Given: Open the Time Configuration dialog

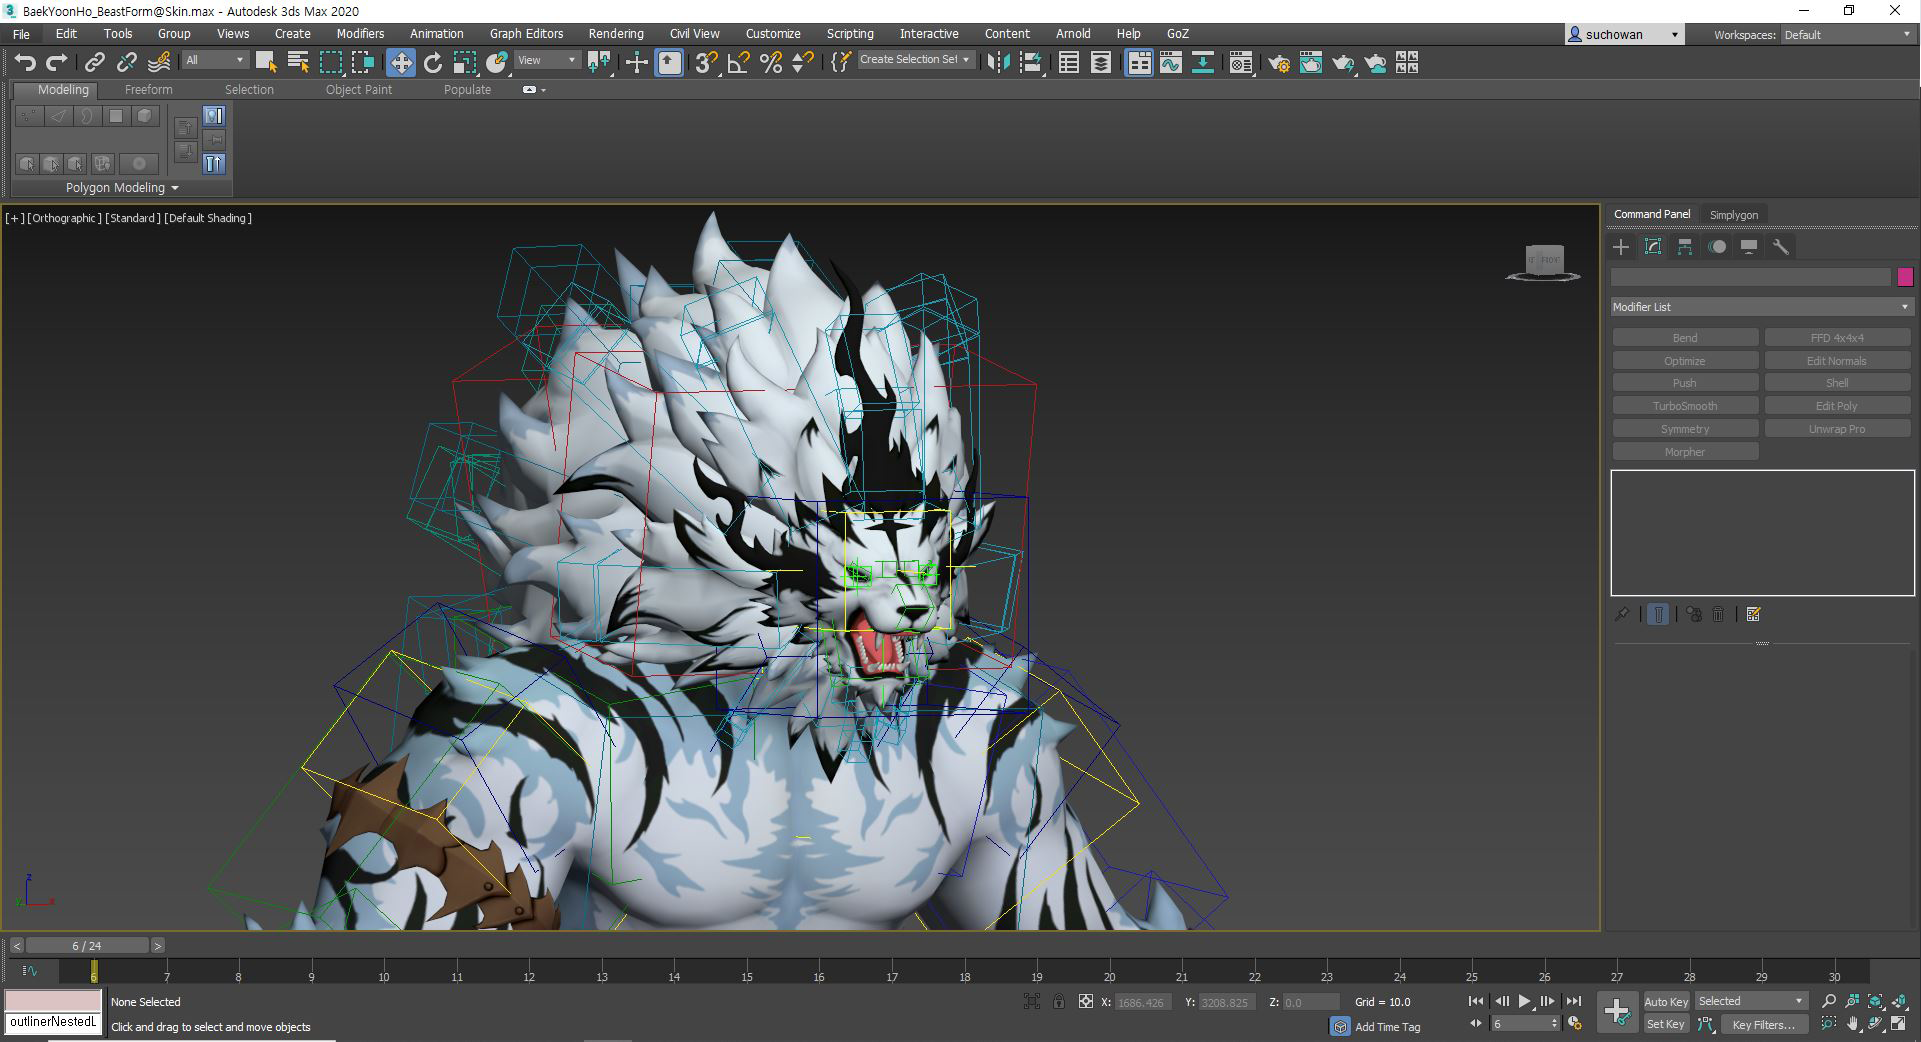Looking at the screenshot, I should click(x=1575, y=1024).
